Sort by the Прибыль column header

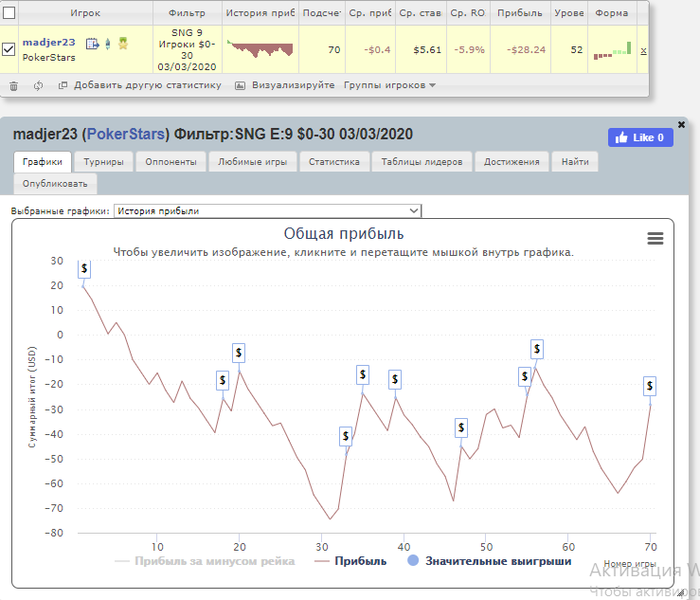(520, 13)
